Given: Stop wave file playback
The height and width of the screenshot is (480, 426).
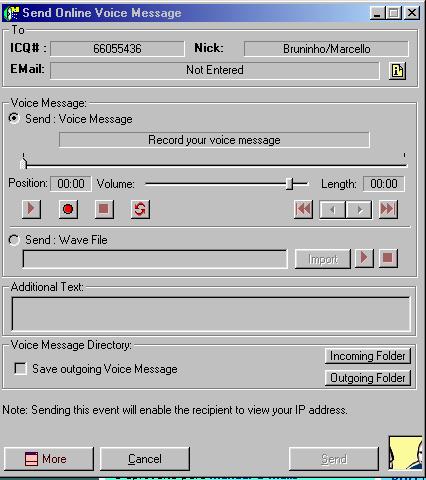Looking at the screenshot, I should pos(388,258).
